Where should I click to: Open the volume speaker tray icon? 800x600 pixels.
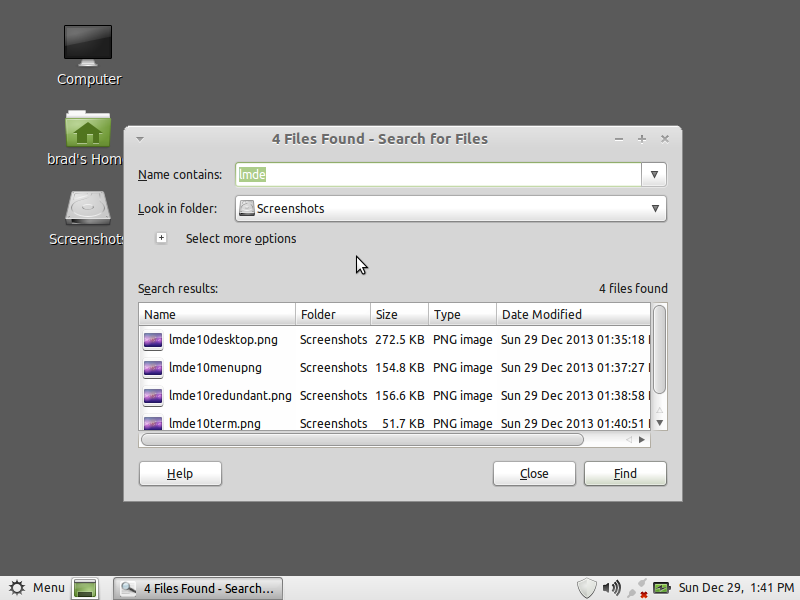(x=612, y=588)
